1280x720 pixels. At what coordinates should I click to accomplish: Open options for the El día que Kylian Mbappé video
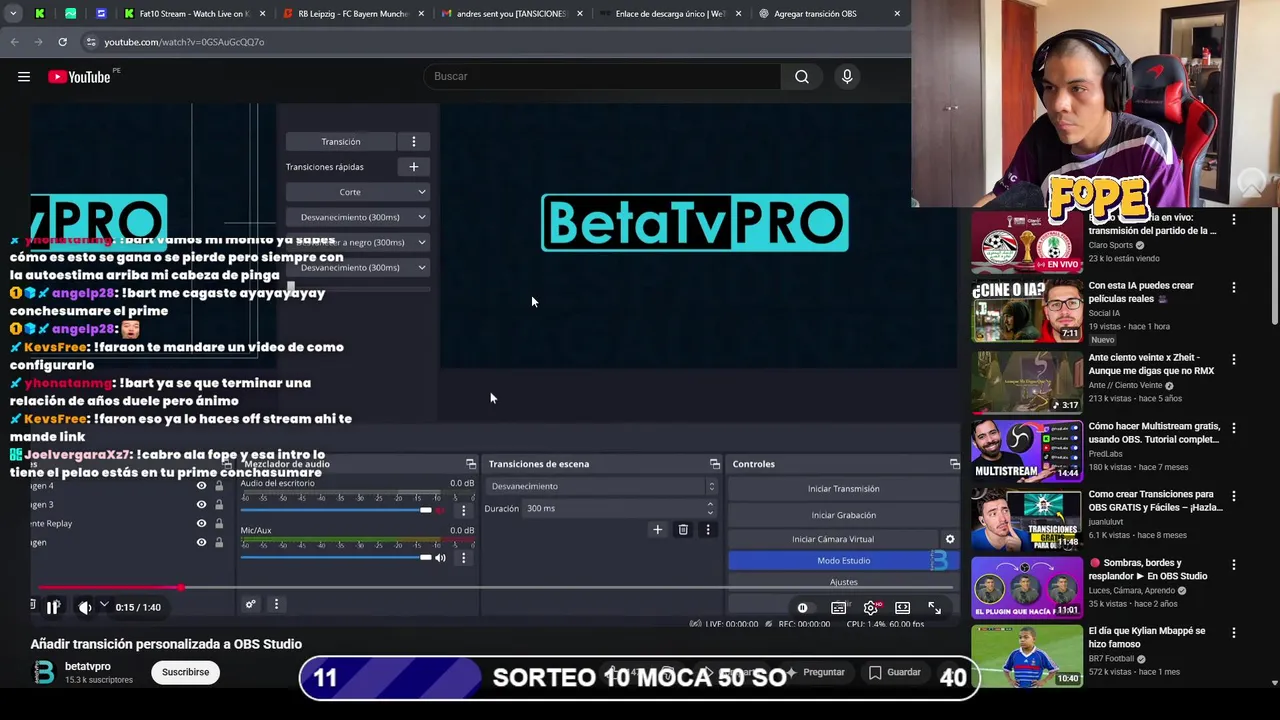[x=1233, y=634]
